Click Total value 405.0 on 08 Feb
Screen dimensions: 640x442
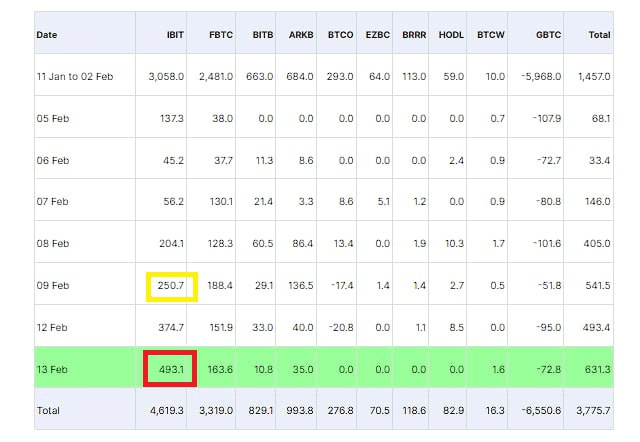click(x=597, y=243)
